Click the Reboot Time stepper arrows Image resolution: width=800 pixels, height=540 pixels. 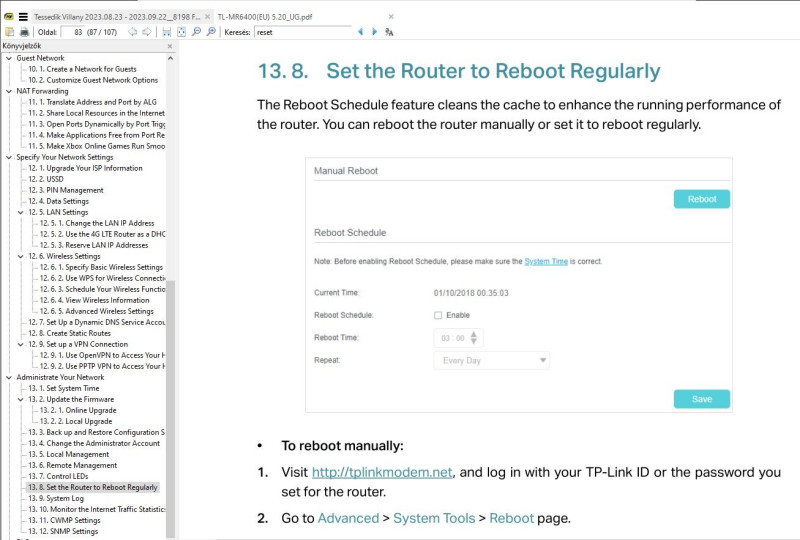click(473, 337)
